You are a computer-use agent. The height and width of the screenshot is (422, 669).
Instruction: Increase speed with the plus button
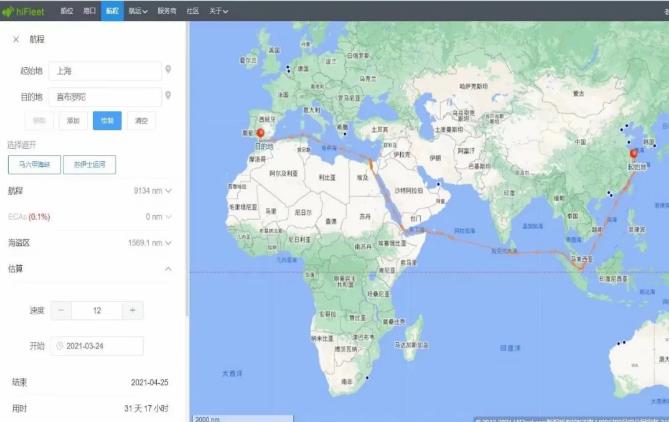tap(132, 310)
